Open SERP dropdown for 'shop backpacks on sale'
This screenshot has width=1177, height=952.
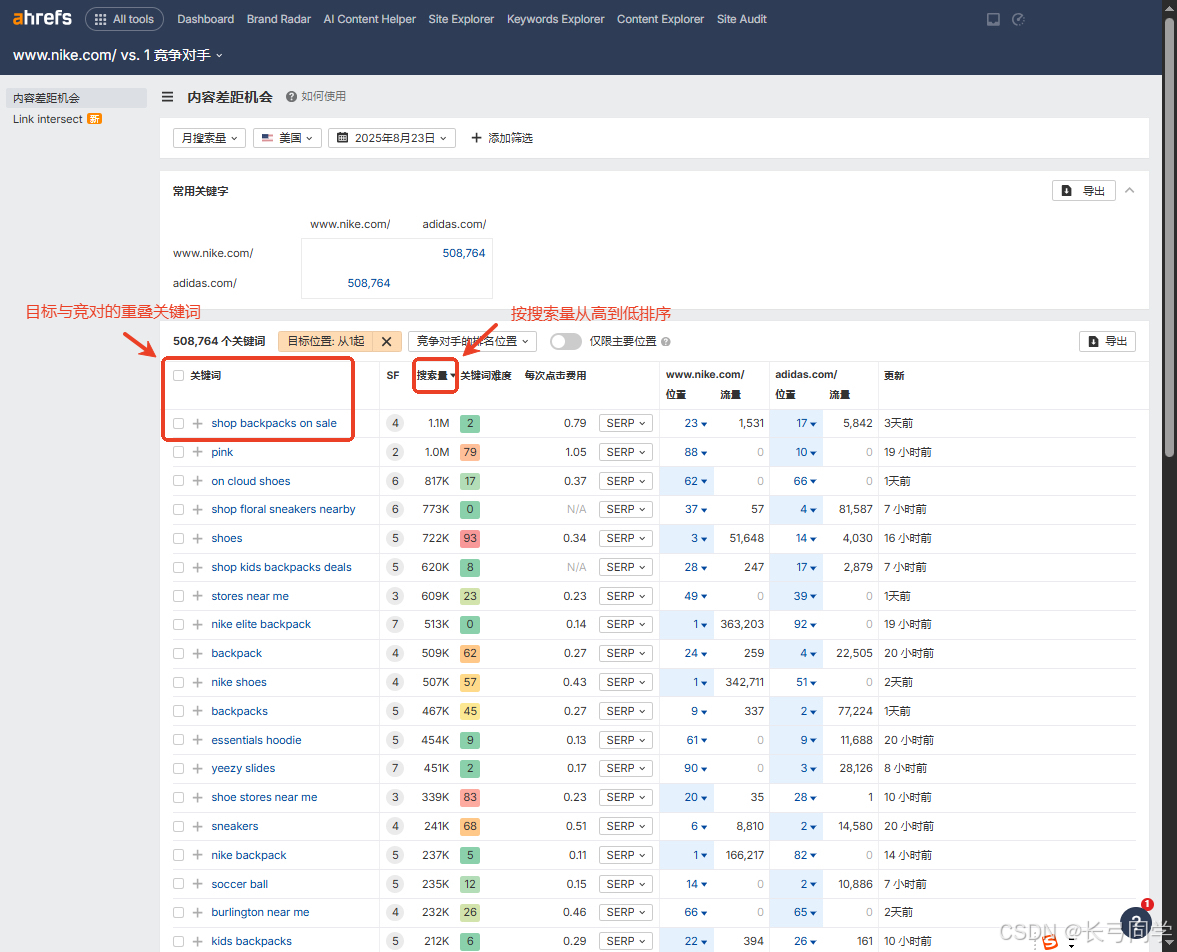point(625,423)
